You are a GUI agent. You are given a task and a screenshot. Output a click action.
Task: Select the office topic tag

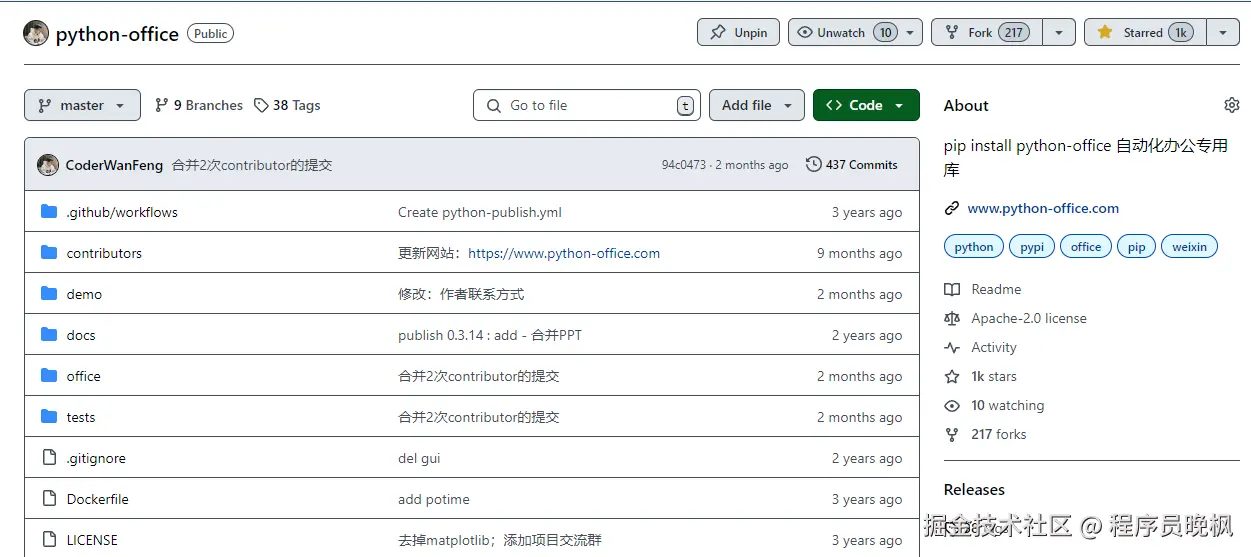coord(1086,246)
